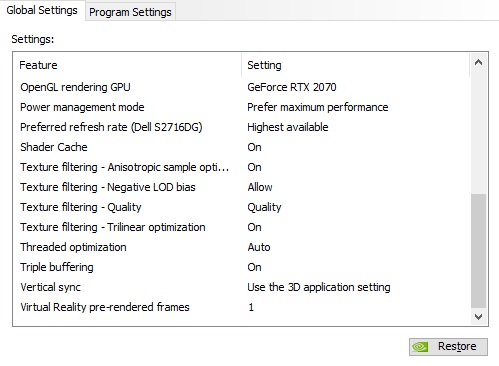The width and height of the screenshot is (499, 366).
Task: Open the value 1 for pre-rendered frames
Action: point(251,307)
